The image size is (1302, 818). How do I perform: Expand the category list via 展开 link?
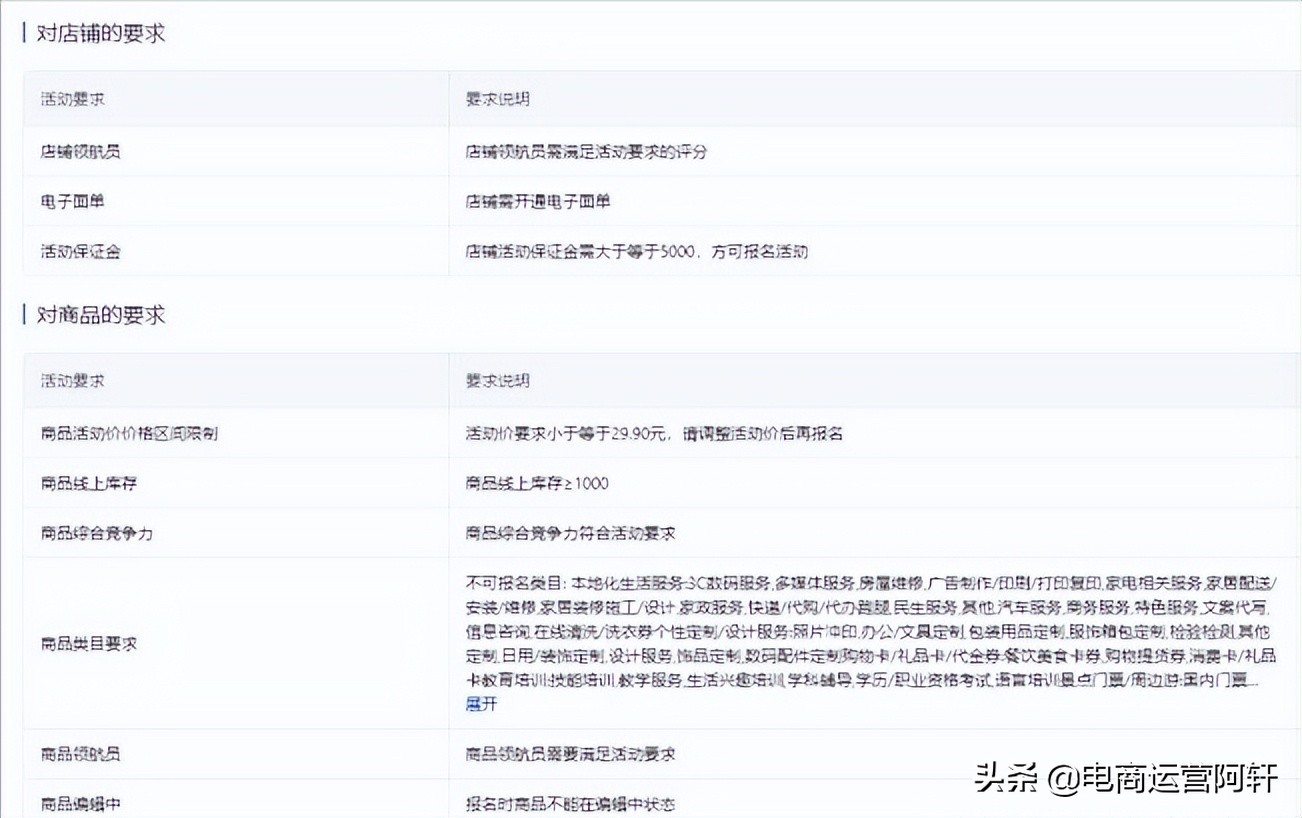coord(481,704)
